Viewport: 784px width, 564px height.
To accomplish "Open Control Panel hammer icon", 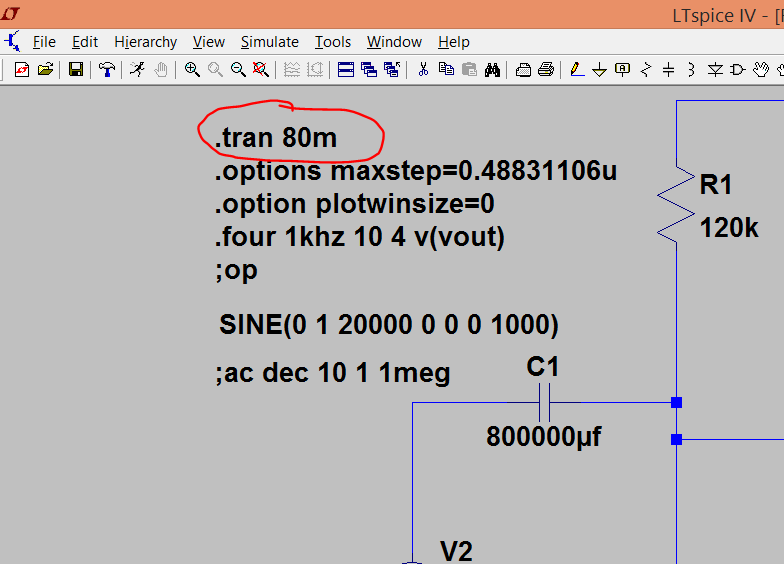I will [x=106, y=70].
